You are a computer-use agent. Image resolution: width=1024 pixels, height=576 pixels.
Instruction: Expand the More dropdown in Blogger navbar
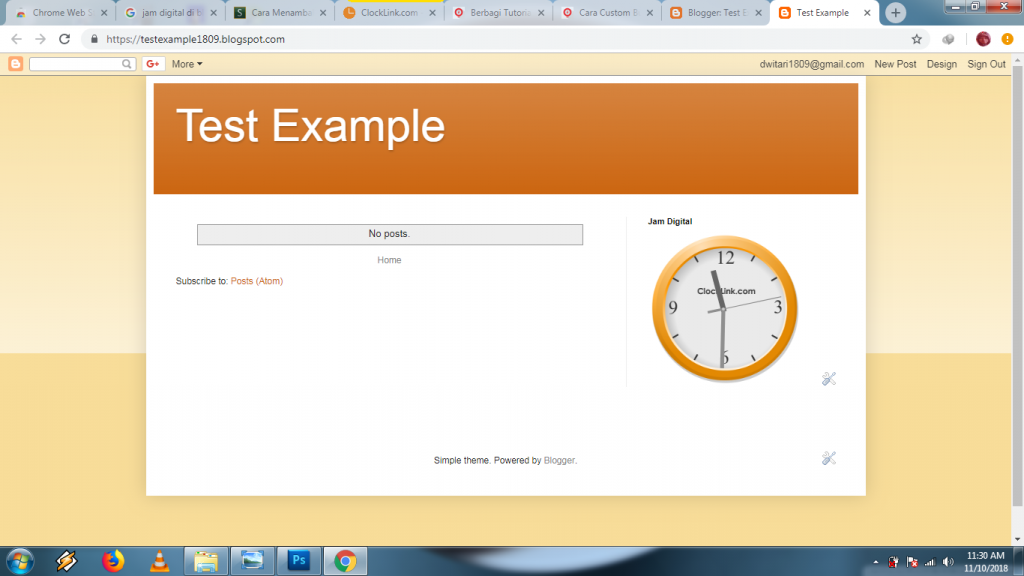(x=187, y=64)
